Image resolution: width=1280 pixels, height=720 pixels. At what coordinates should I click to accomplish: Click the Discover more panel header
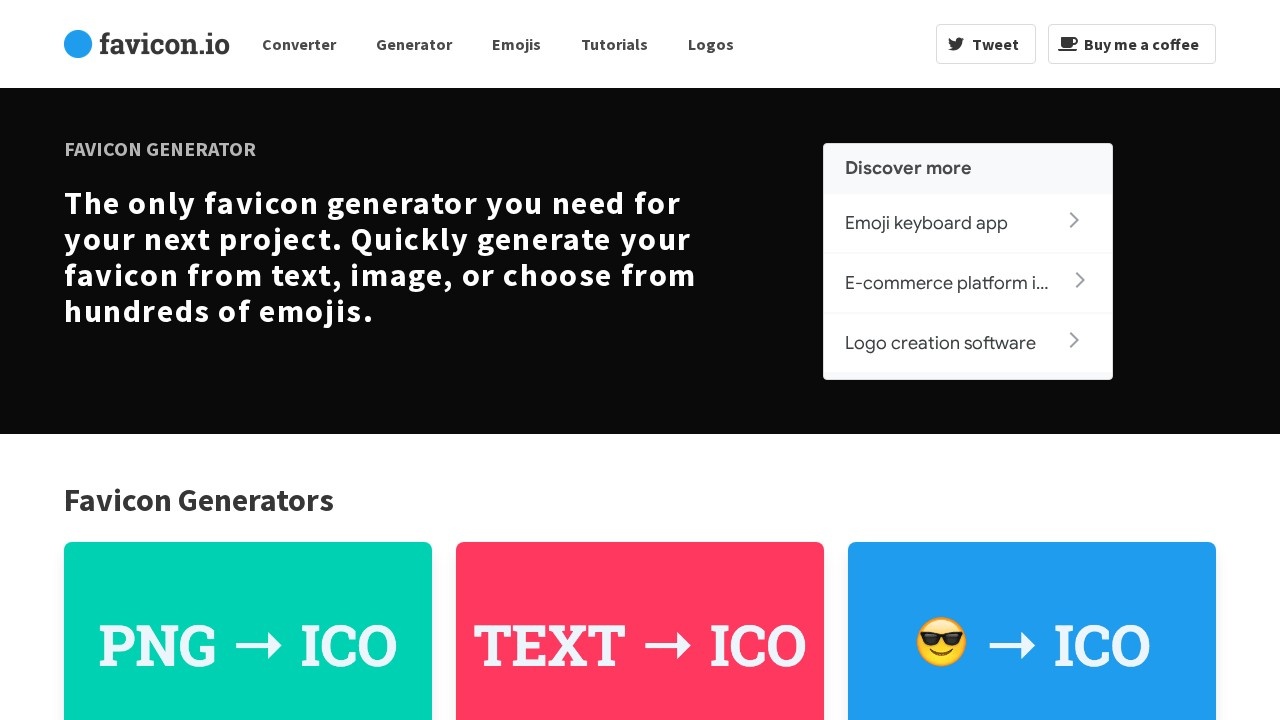coord(908,168)
